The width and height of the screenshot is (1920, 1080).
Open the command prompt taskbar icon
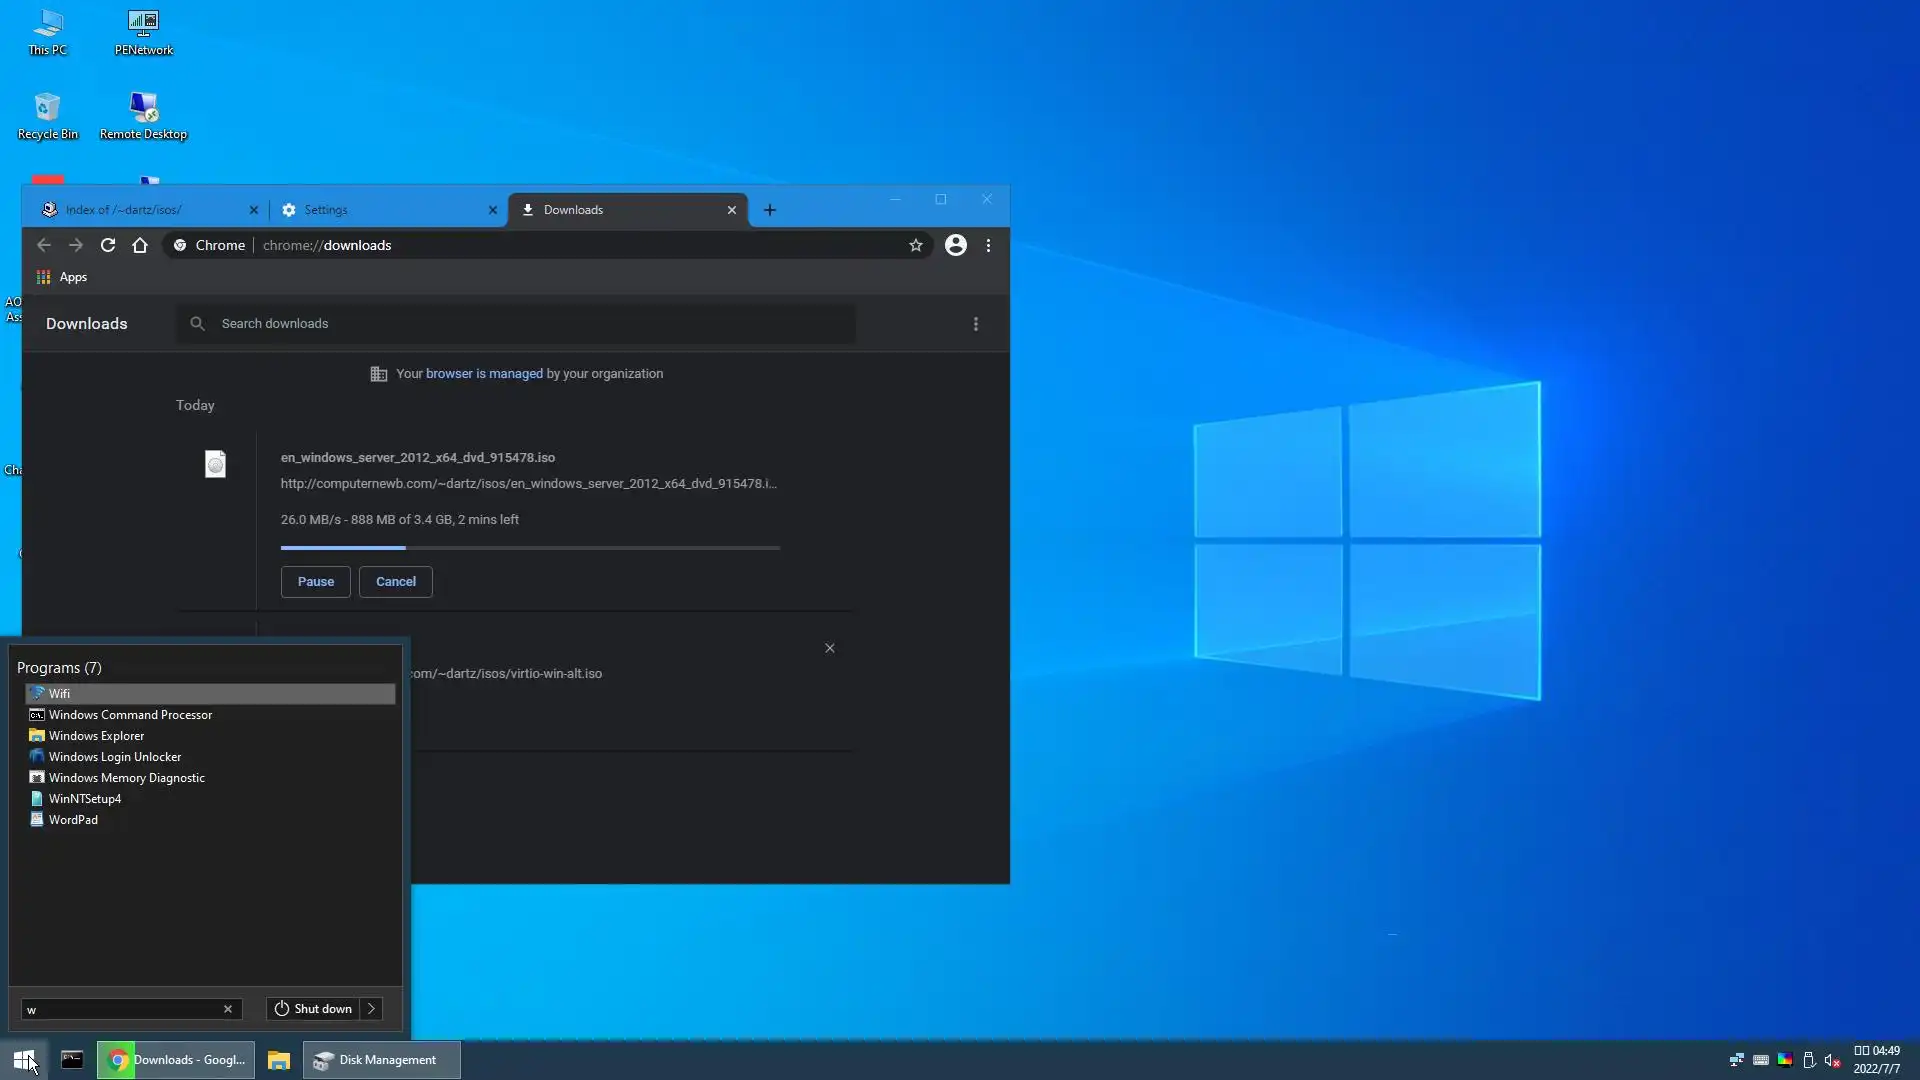(x=72, y=1060)
